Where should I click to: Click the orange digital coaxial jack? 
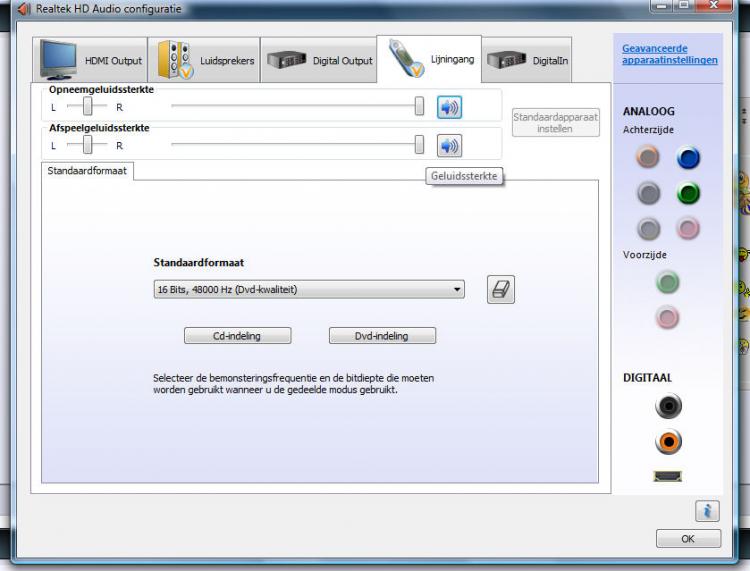(x=668, y=441)
